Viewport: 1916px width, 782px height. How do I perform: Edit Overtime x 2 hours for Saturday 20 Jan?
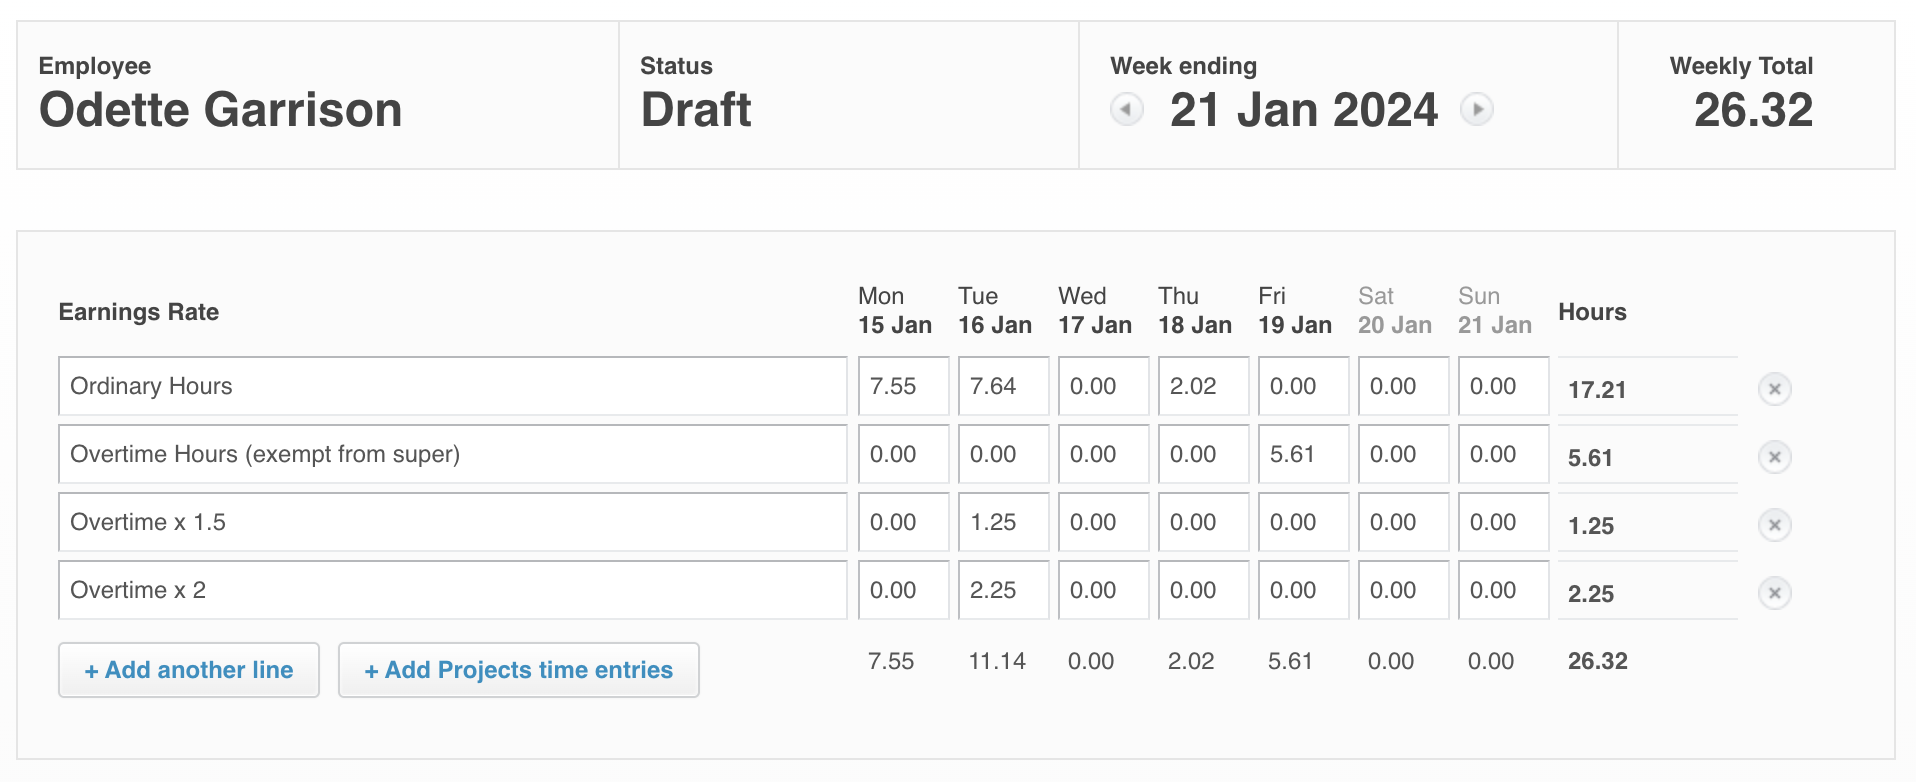point(1403,590)
